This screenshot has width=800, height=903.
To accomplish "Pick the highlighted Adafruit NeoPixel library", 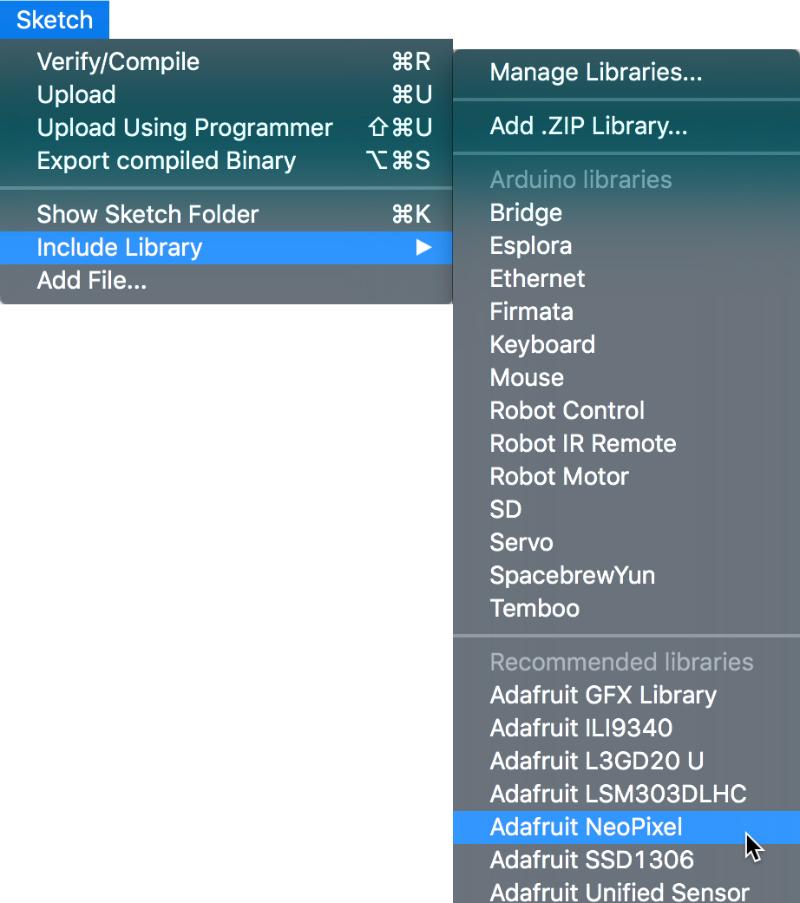I will click(x=627, y=827).
